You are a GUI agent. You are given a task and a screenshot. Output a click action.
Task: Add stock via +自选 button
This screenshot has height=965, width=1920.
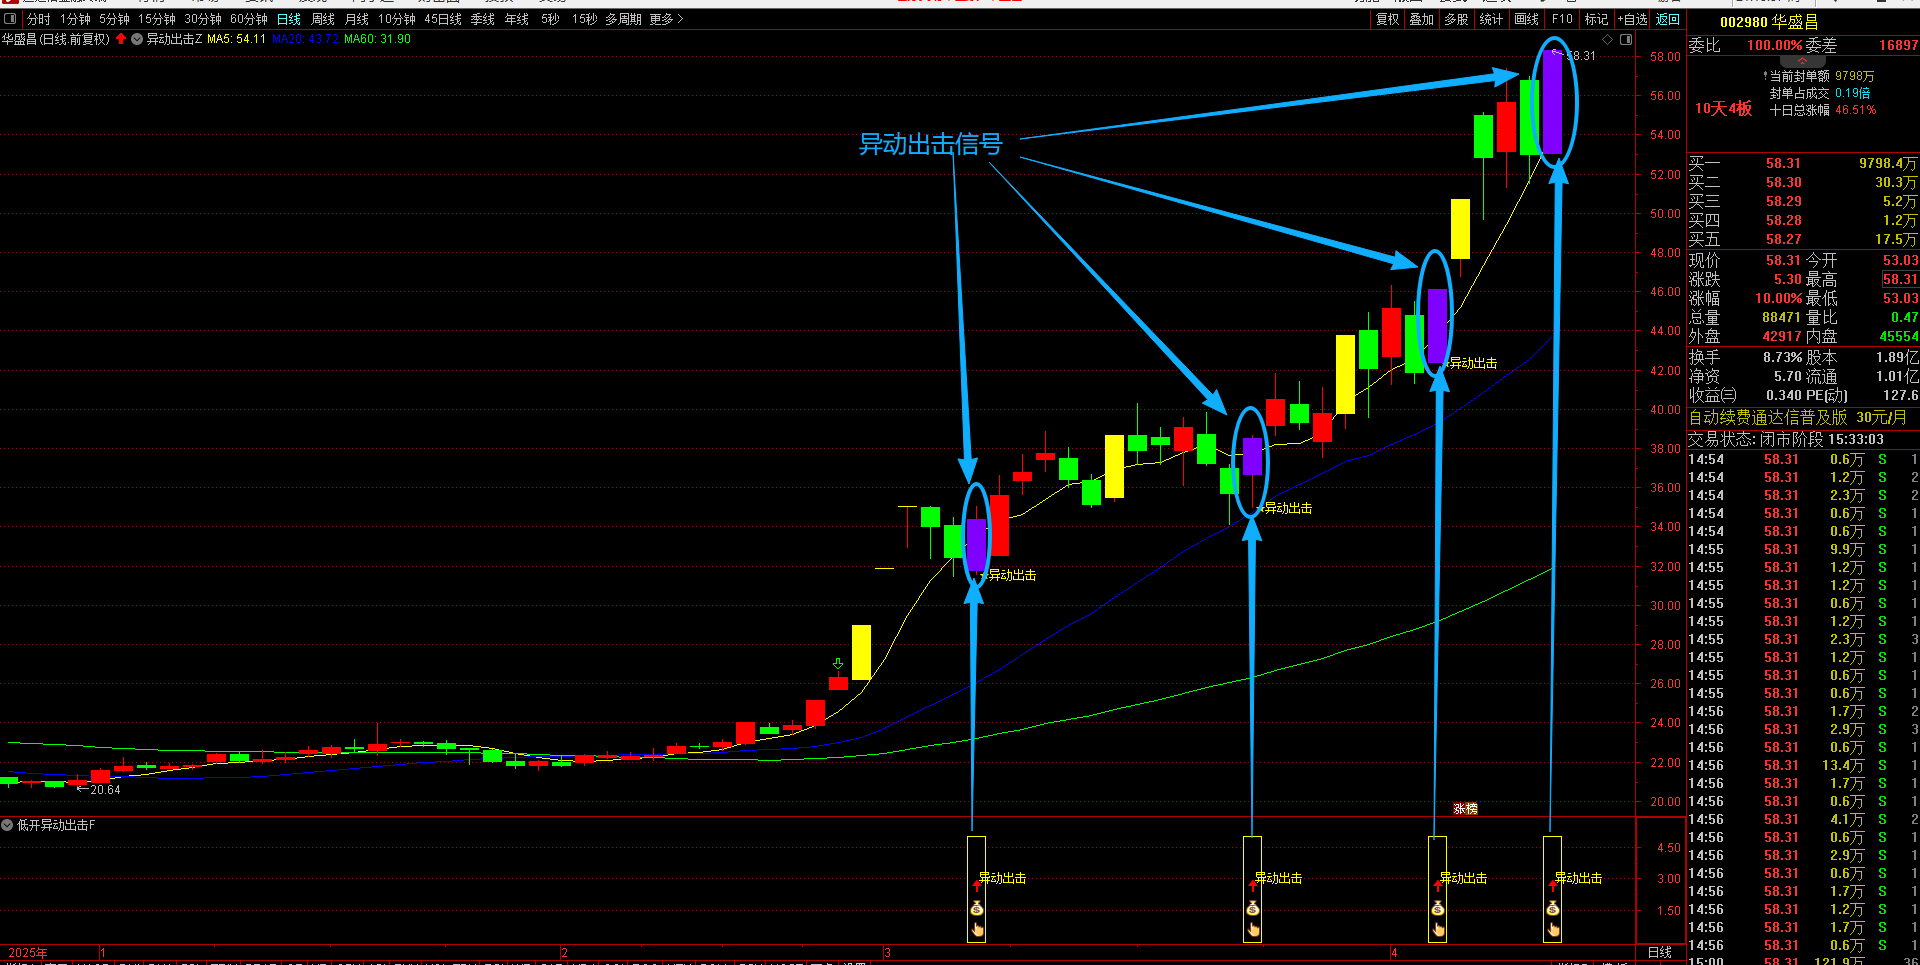(x=1632, y=19)
